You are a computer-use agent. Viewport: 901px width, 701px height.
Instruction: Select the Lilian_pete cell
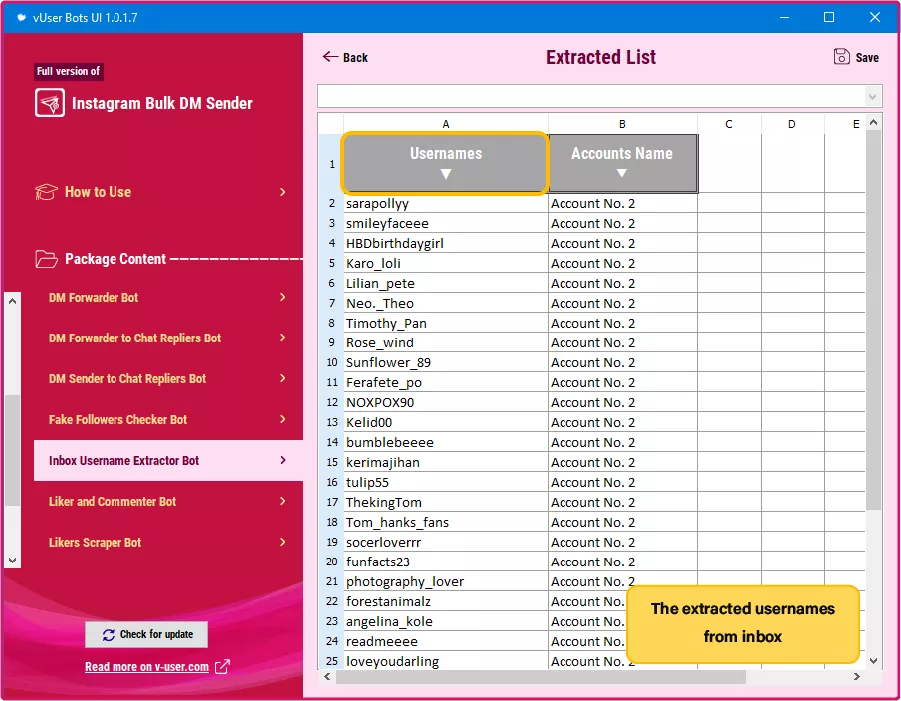pyautogui.click(x=446, y=284)
